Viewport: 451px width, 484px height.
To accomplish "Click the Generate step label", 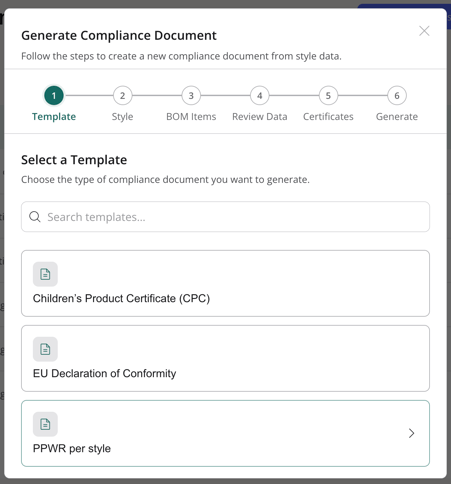I will [397, 117].
